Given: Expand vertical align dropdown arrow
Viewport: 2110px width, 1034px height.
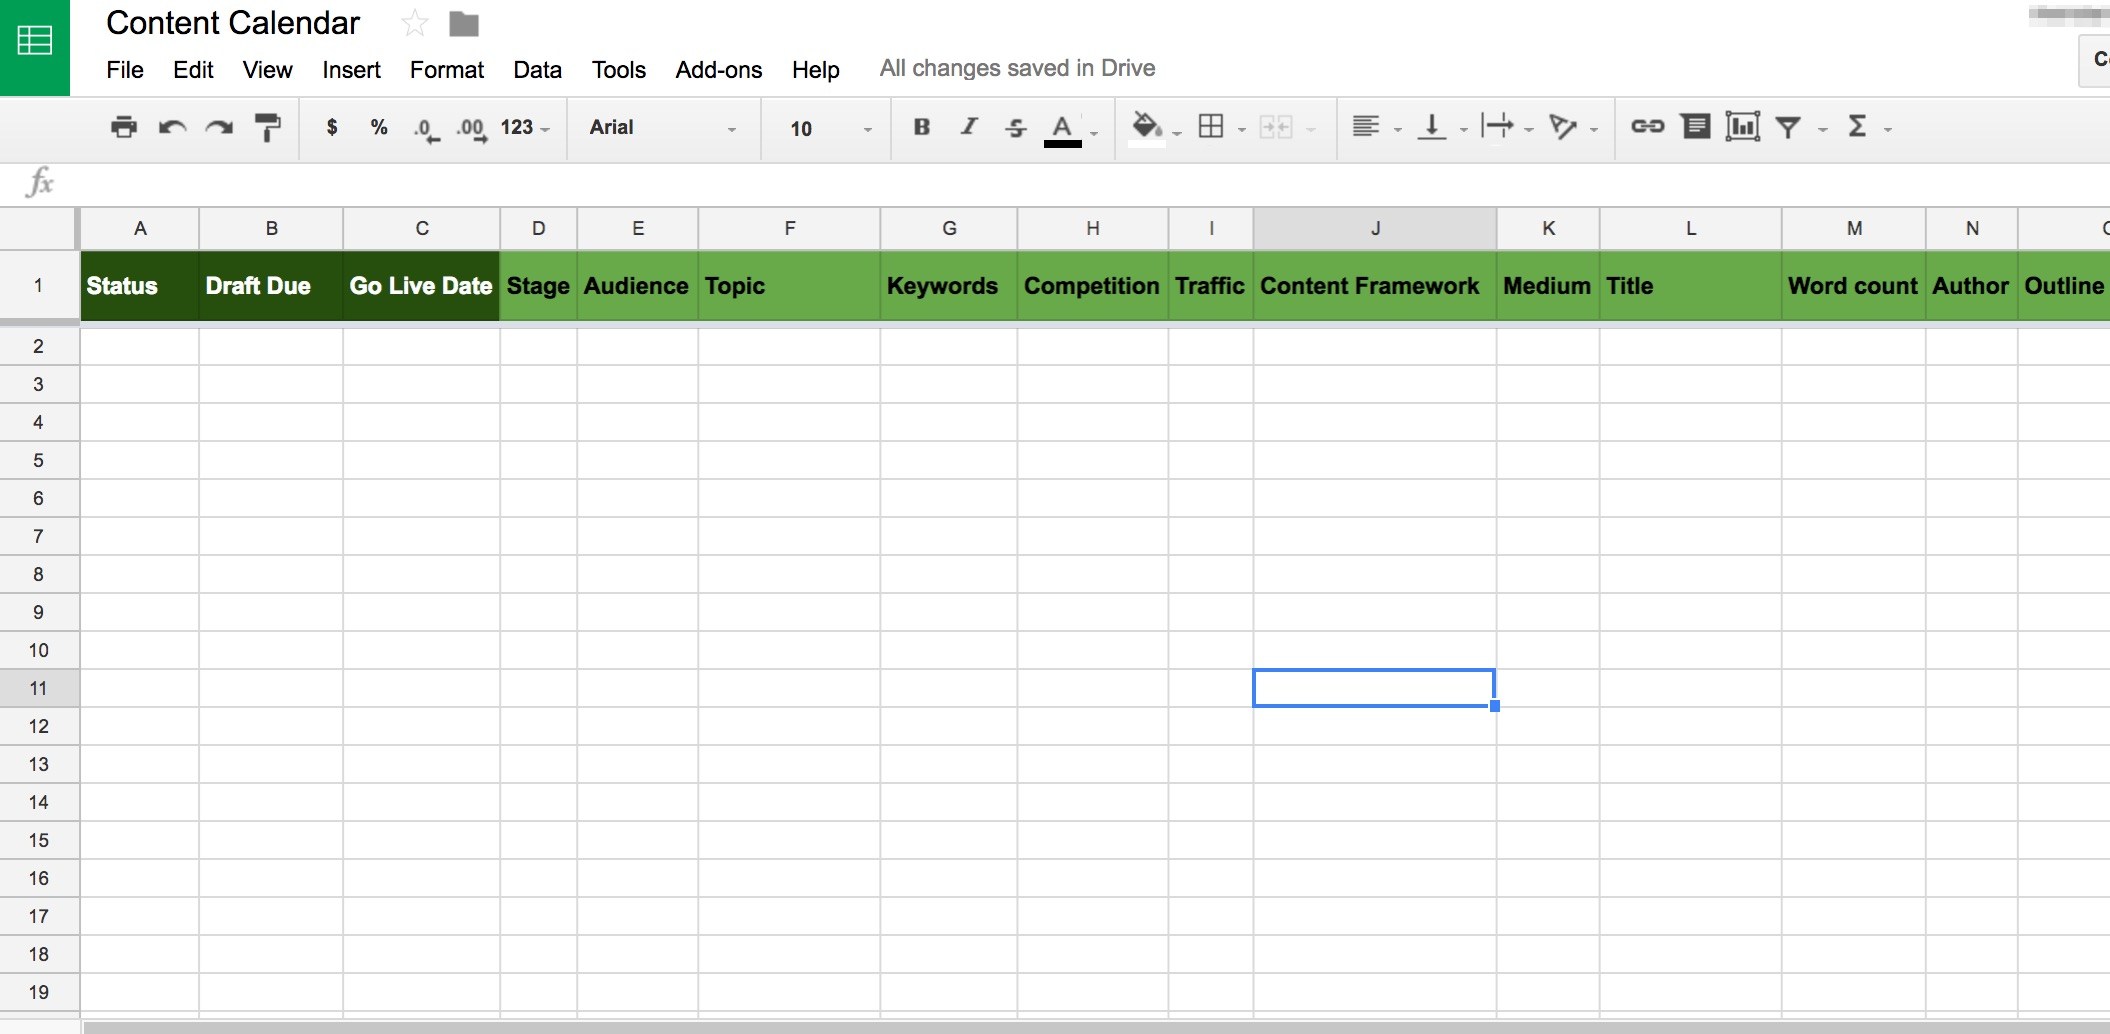Looking at the screenshot, I should pos(1464,129).
